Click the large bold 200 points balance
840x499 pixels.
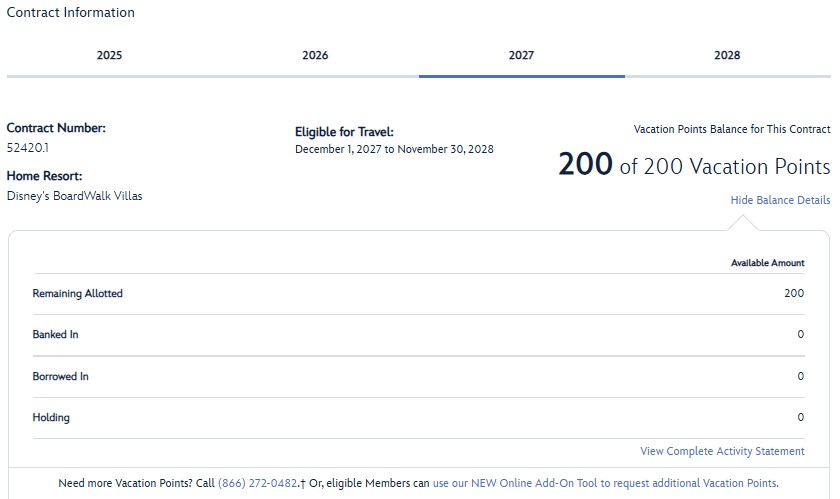pos(585,164)
